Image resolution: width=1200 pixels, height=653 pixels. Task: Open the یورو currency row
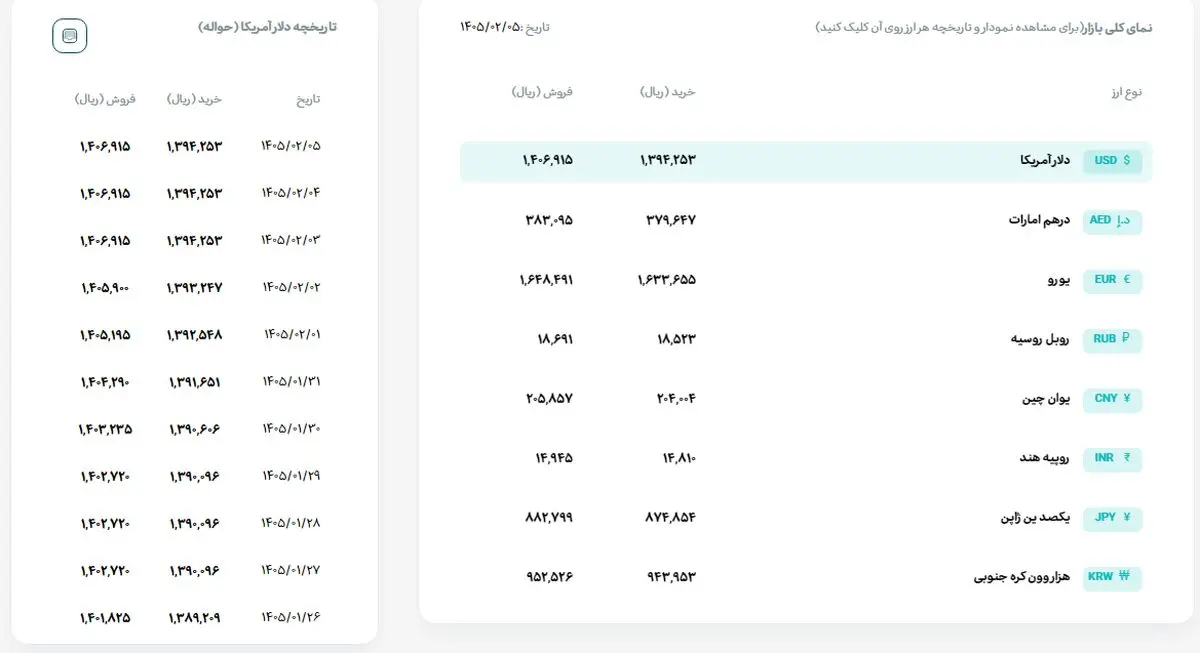pos(806,280)
